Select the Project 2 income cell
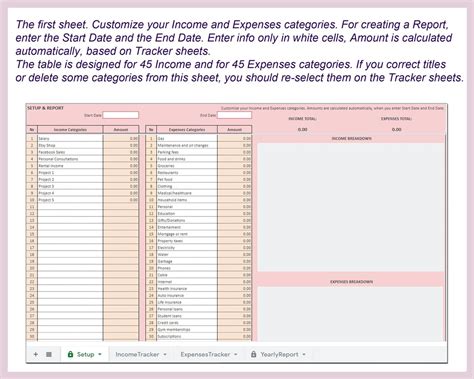This screenshot has height=379, width=474. (x=70, y=179)
